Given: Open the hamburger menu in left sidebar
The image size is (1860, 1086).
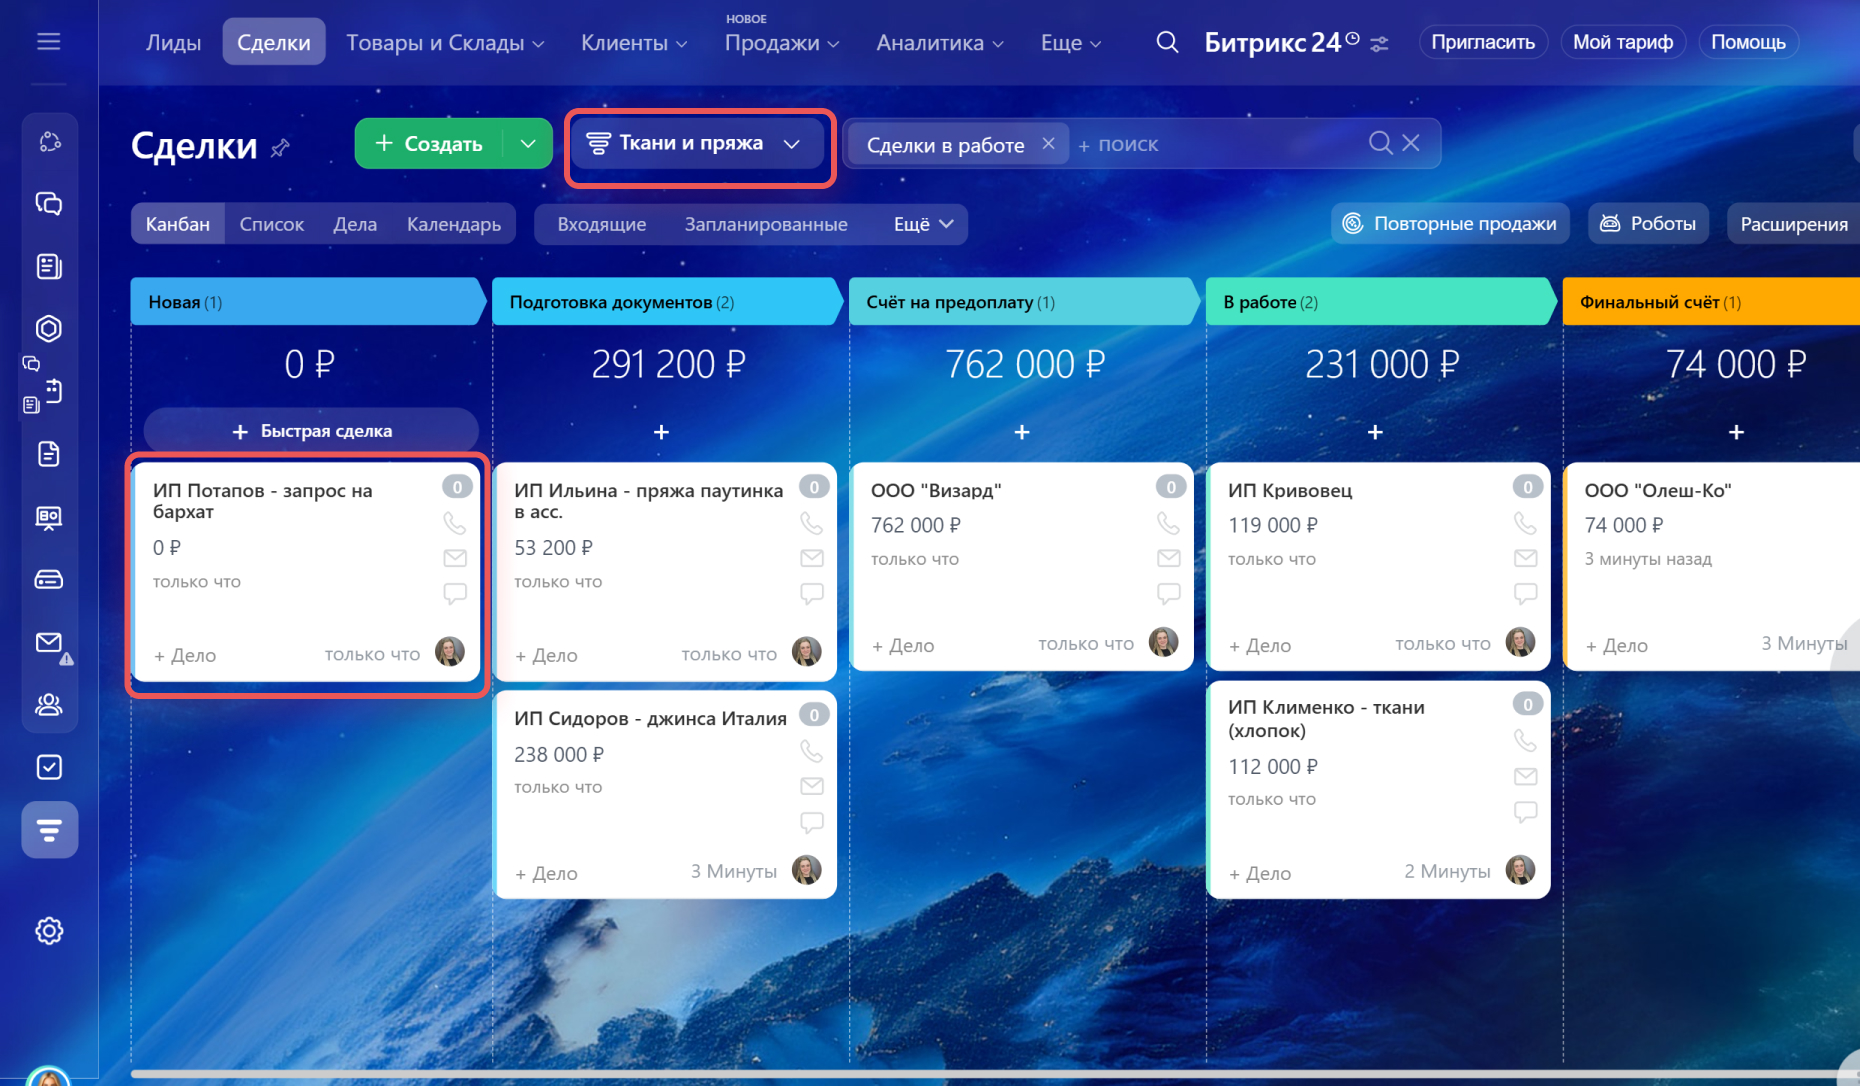Looking at the screenshot, I should coord(48,42).
